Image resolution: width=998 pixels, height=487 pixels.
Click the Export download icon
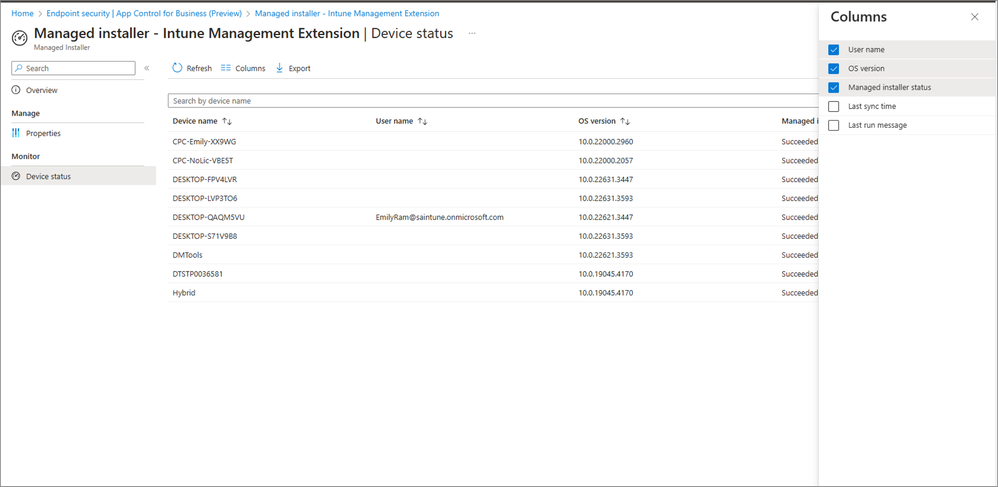tap(279, 68)
